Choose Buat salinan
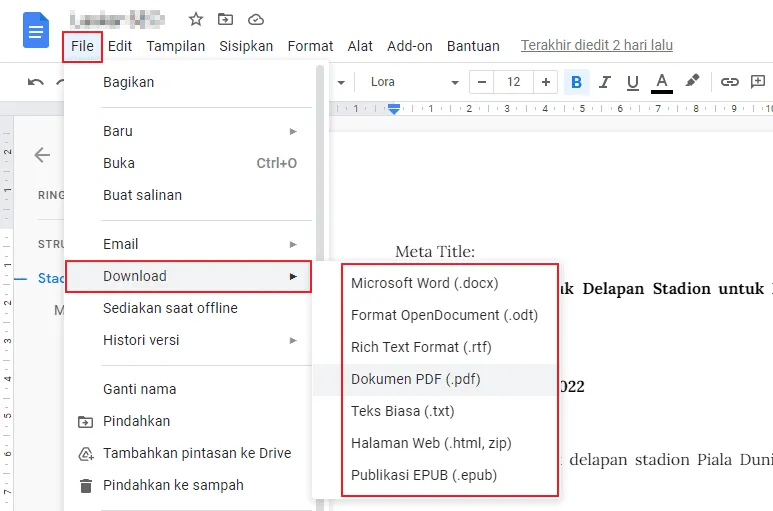The height and width of the screenshot is (511, 773). (x=189, y=195)
